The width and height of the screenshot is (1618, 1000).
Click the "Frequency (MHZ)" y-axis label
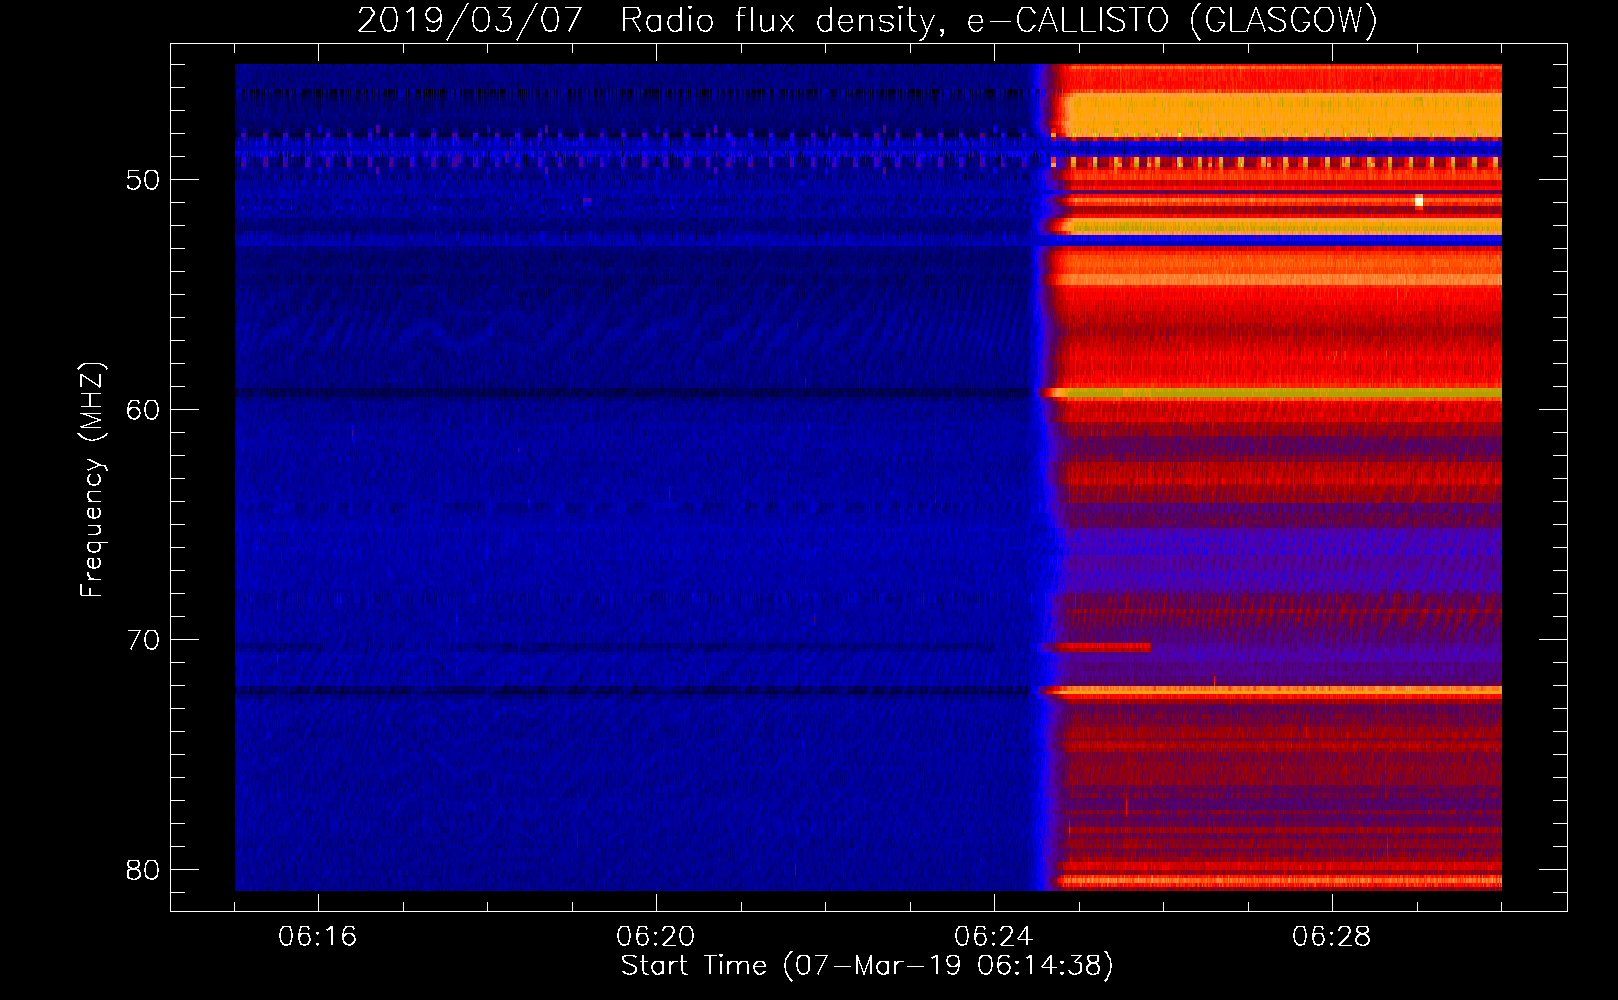92,480
